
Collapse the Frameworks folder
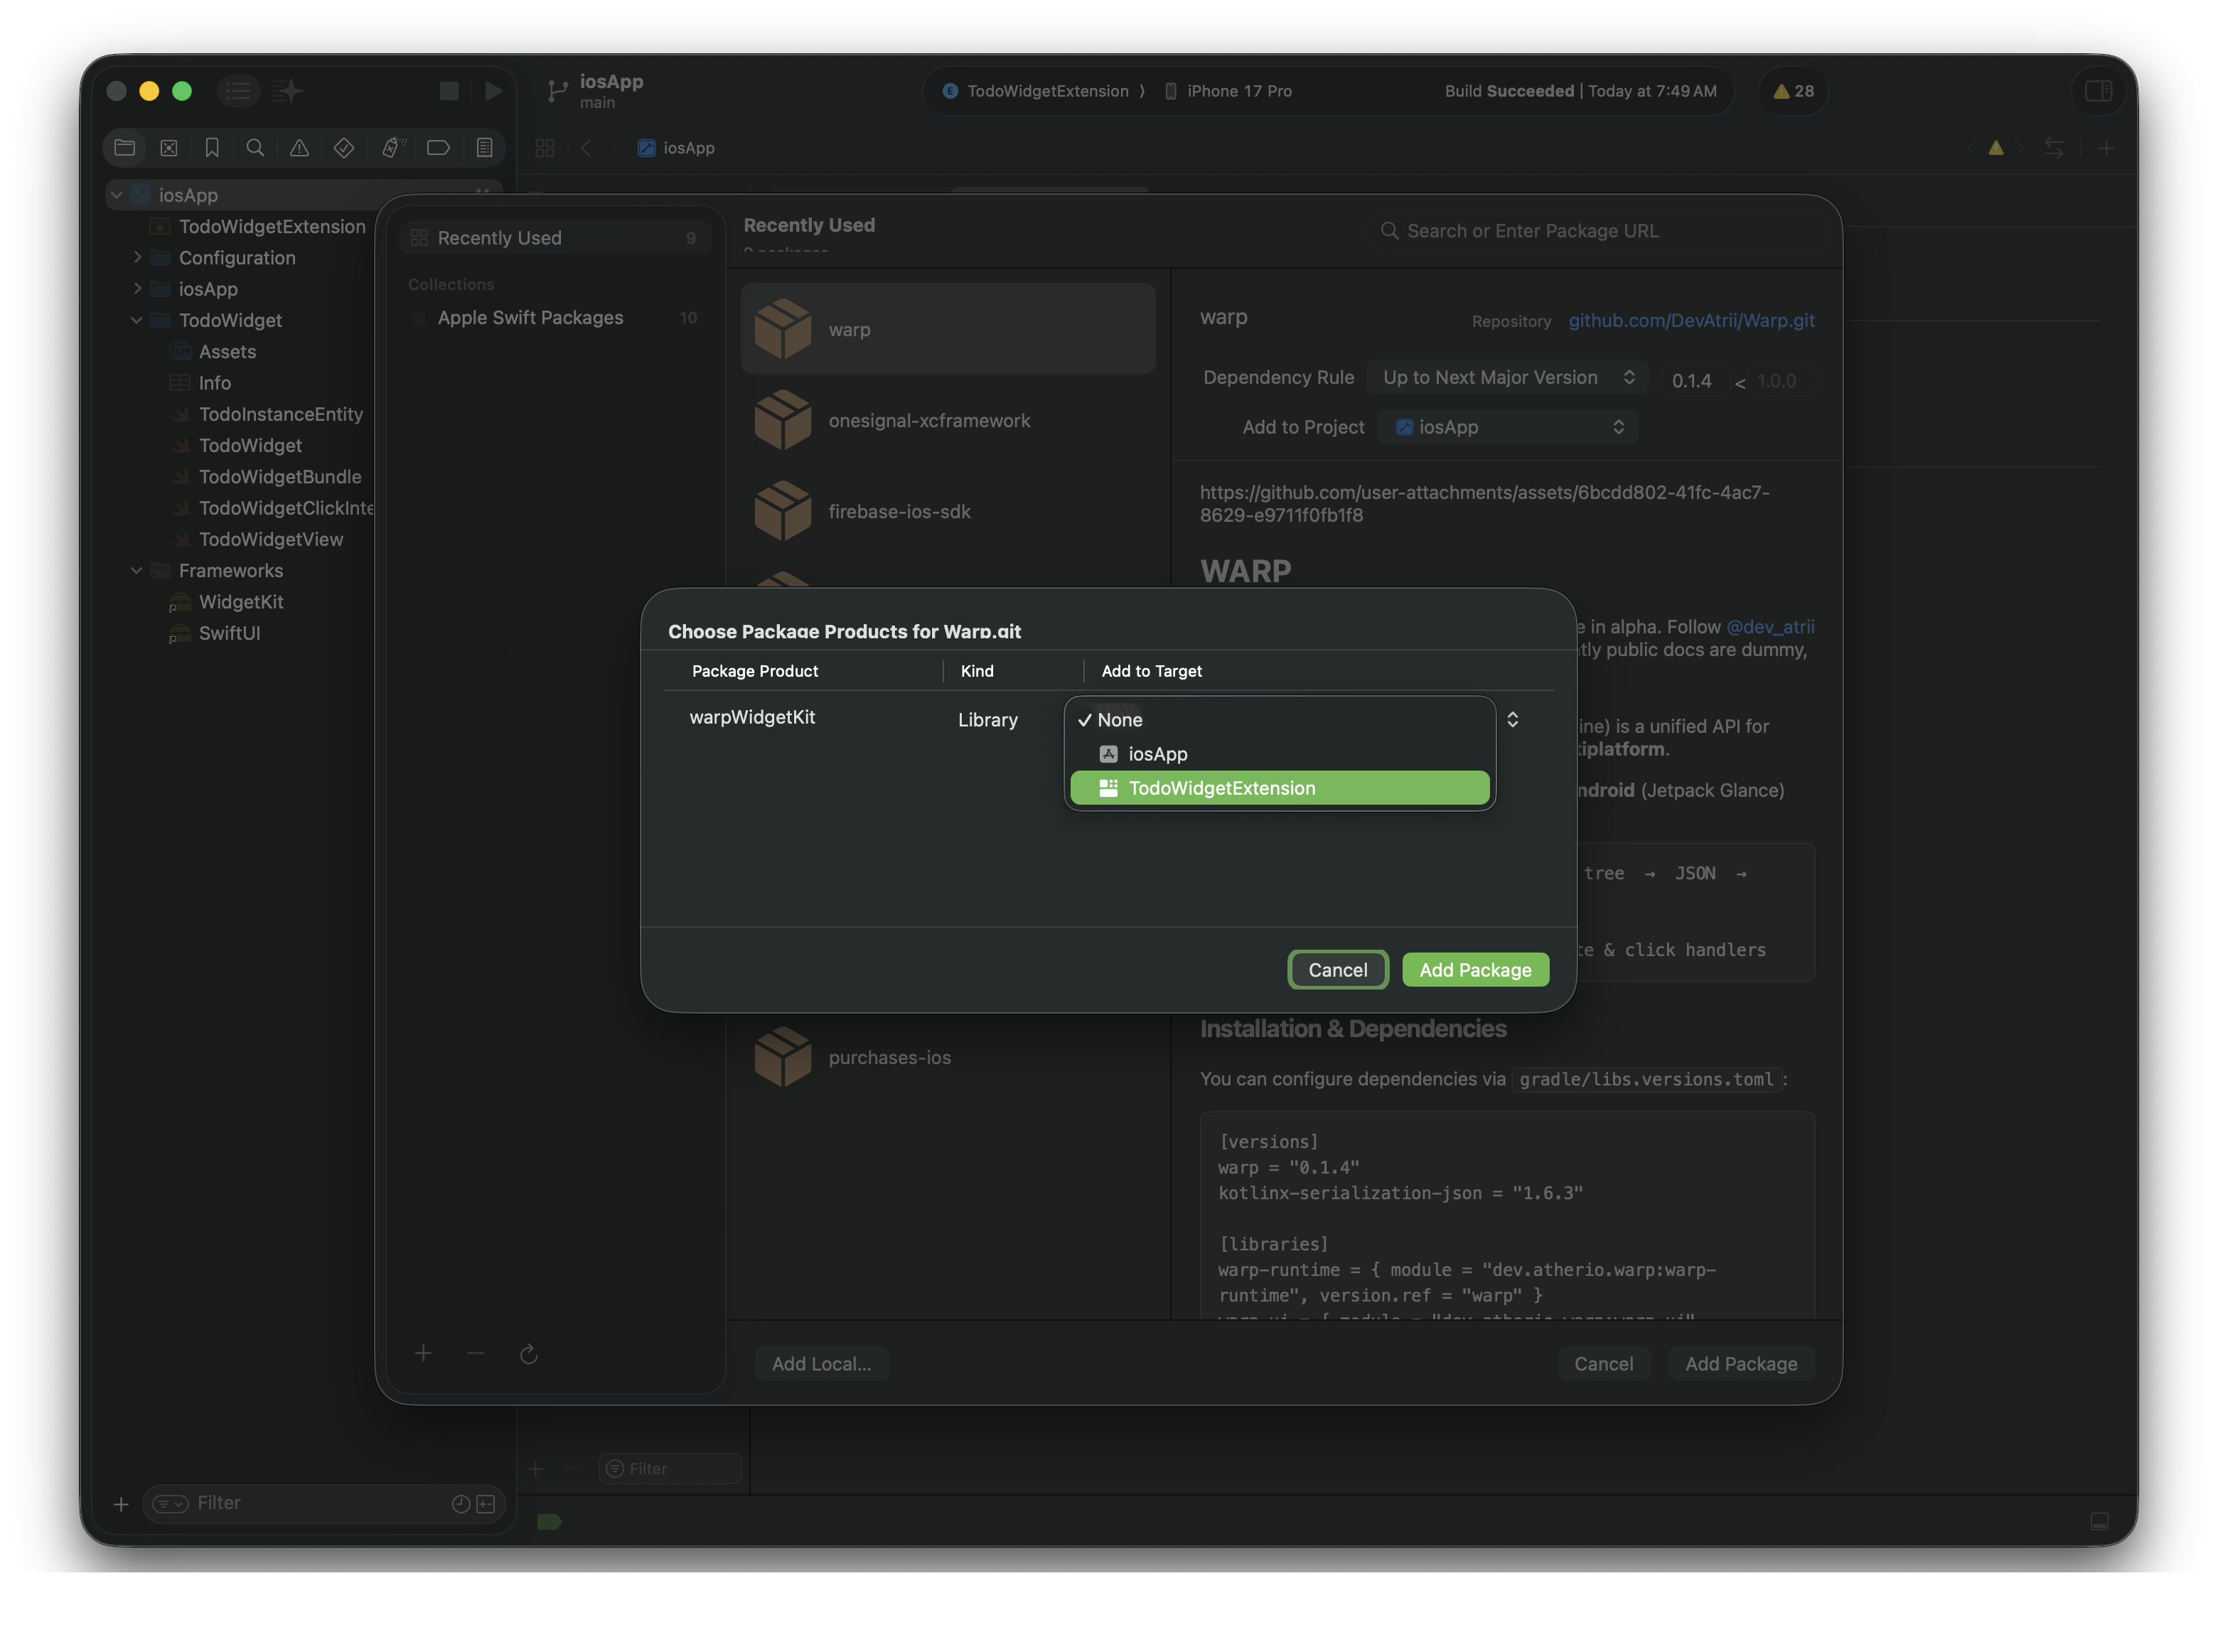137,570
